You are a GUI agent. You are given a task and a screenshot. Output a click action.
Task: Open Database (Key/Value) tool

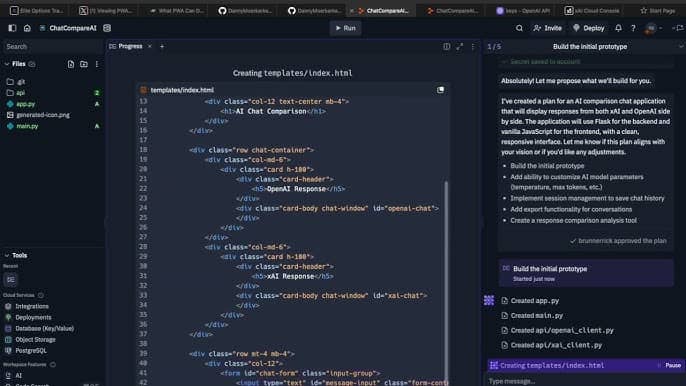click(x=44, y=328)
